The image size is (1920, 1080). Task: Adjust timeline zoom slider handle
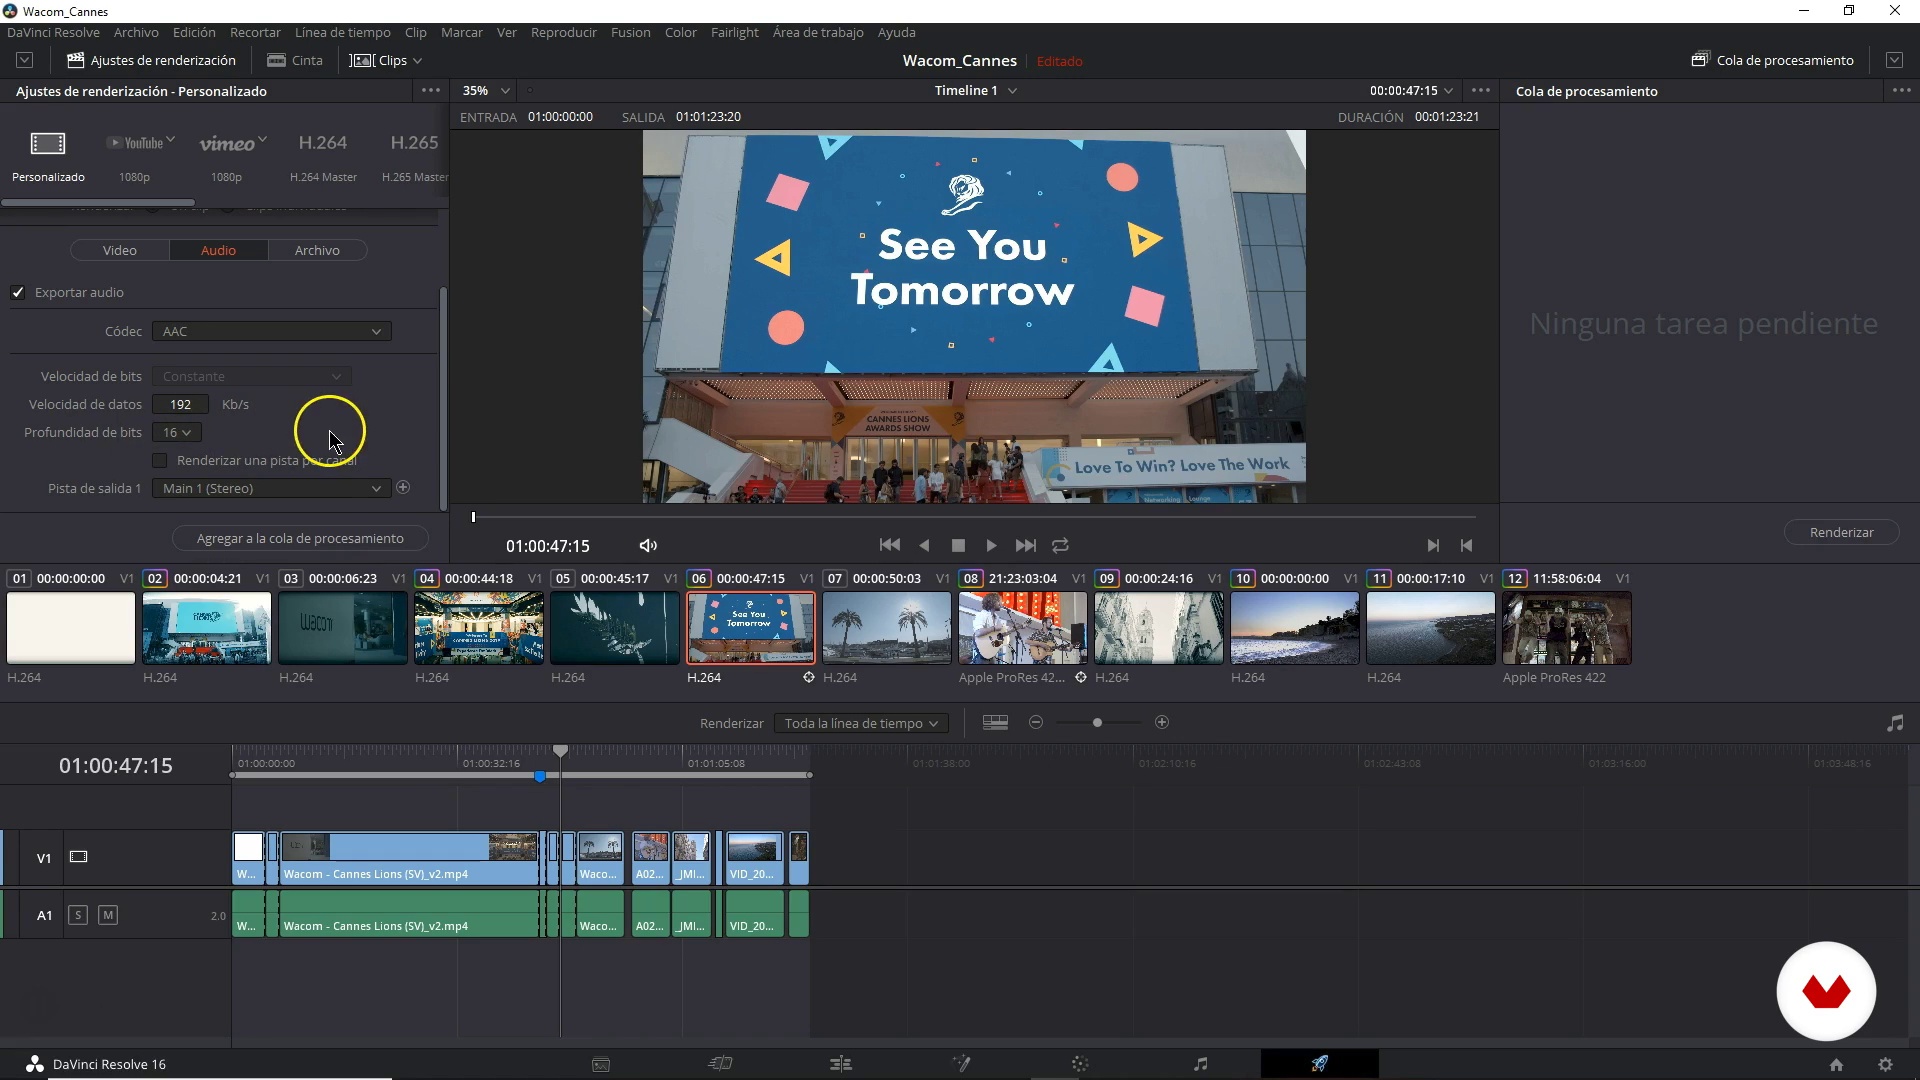tap(1097, 723)
